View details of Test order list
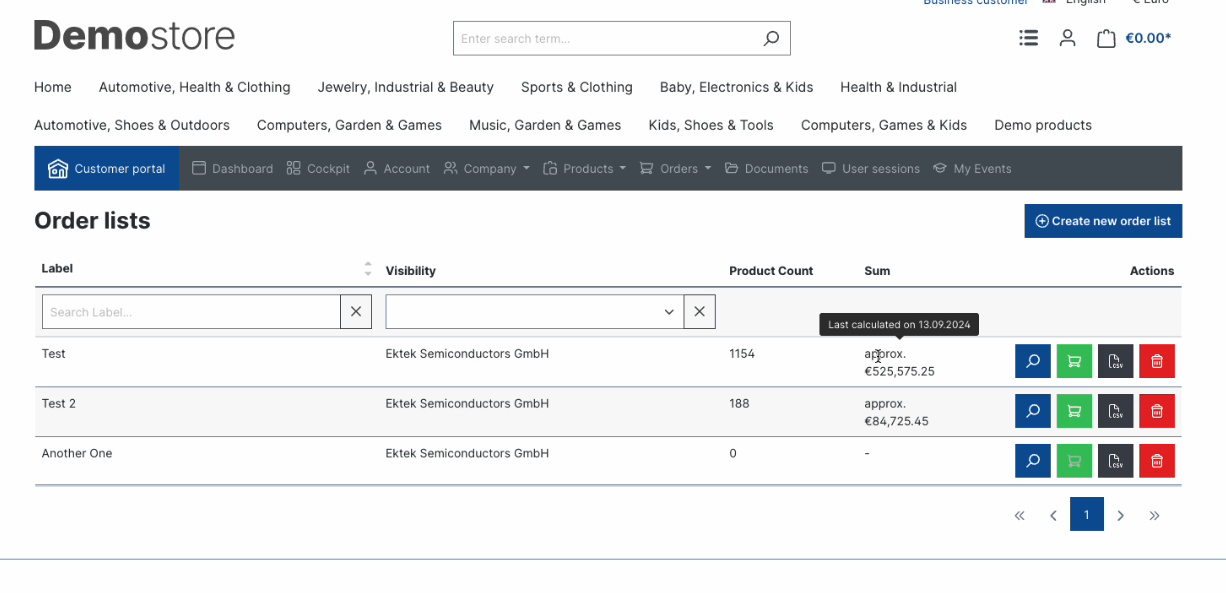 pos(1032,361)
